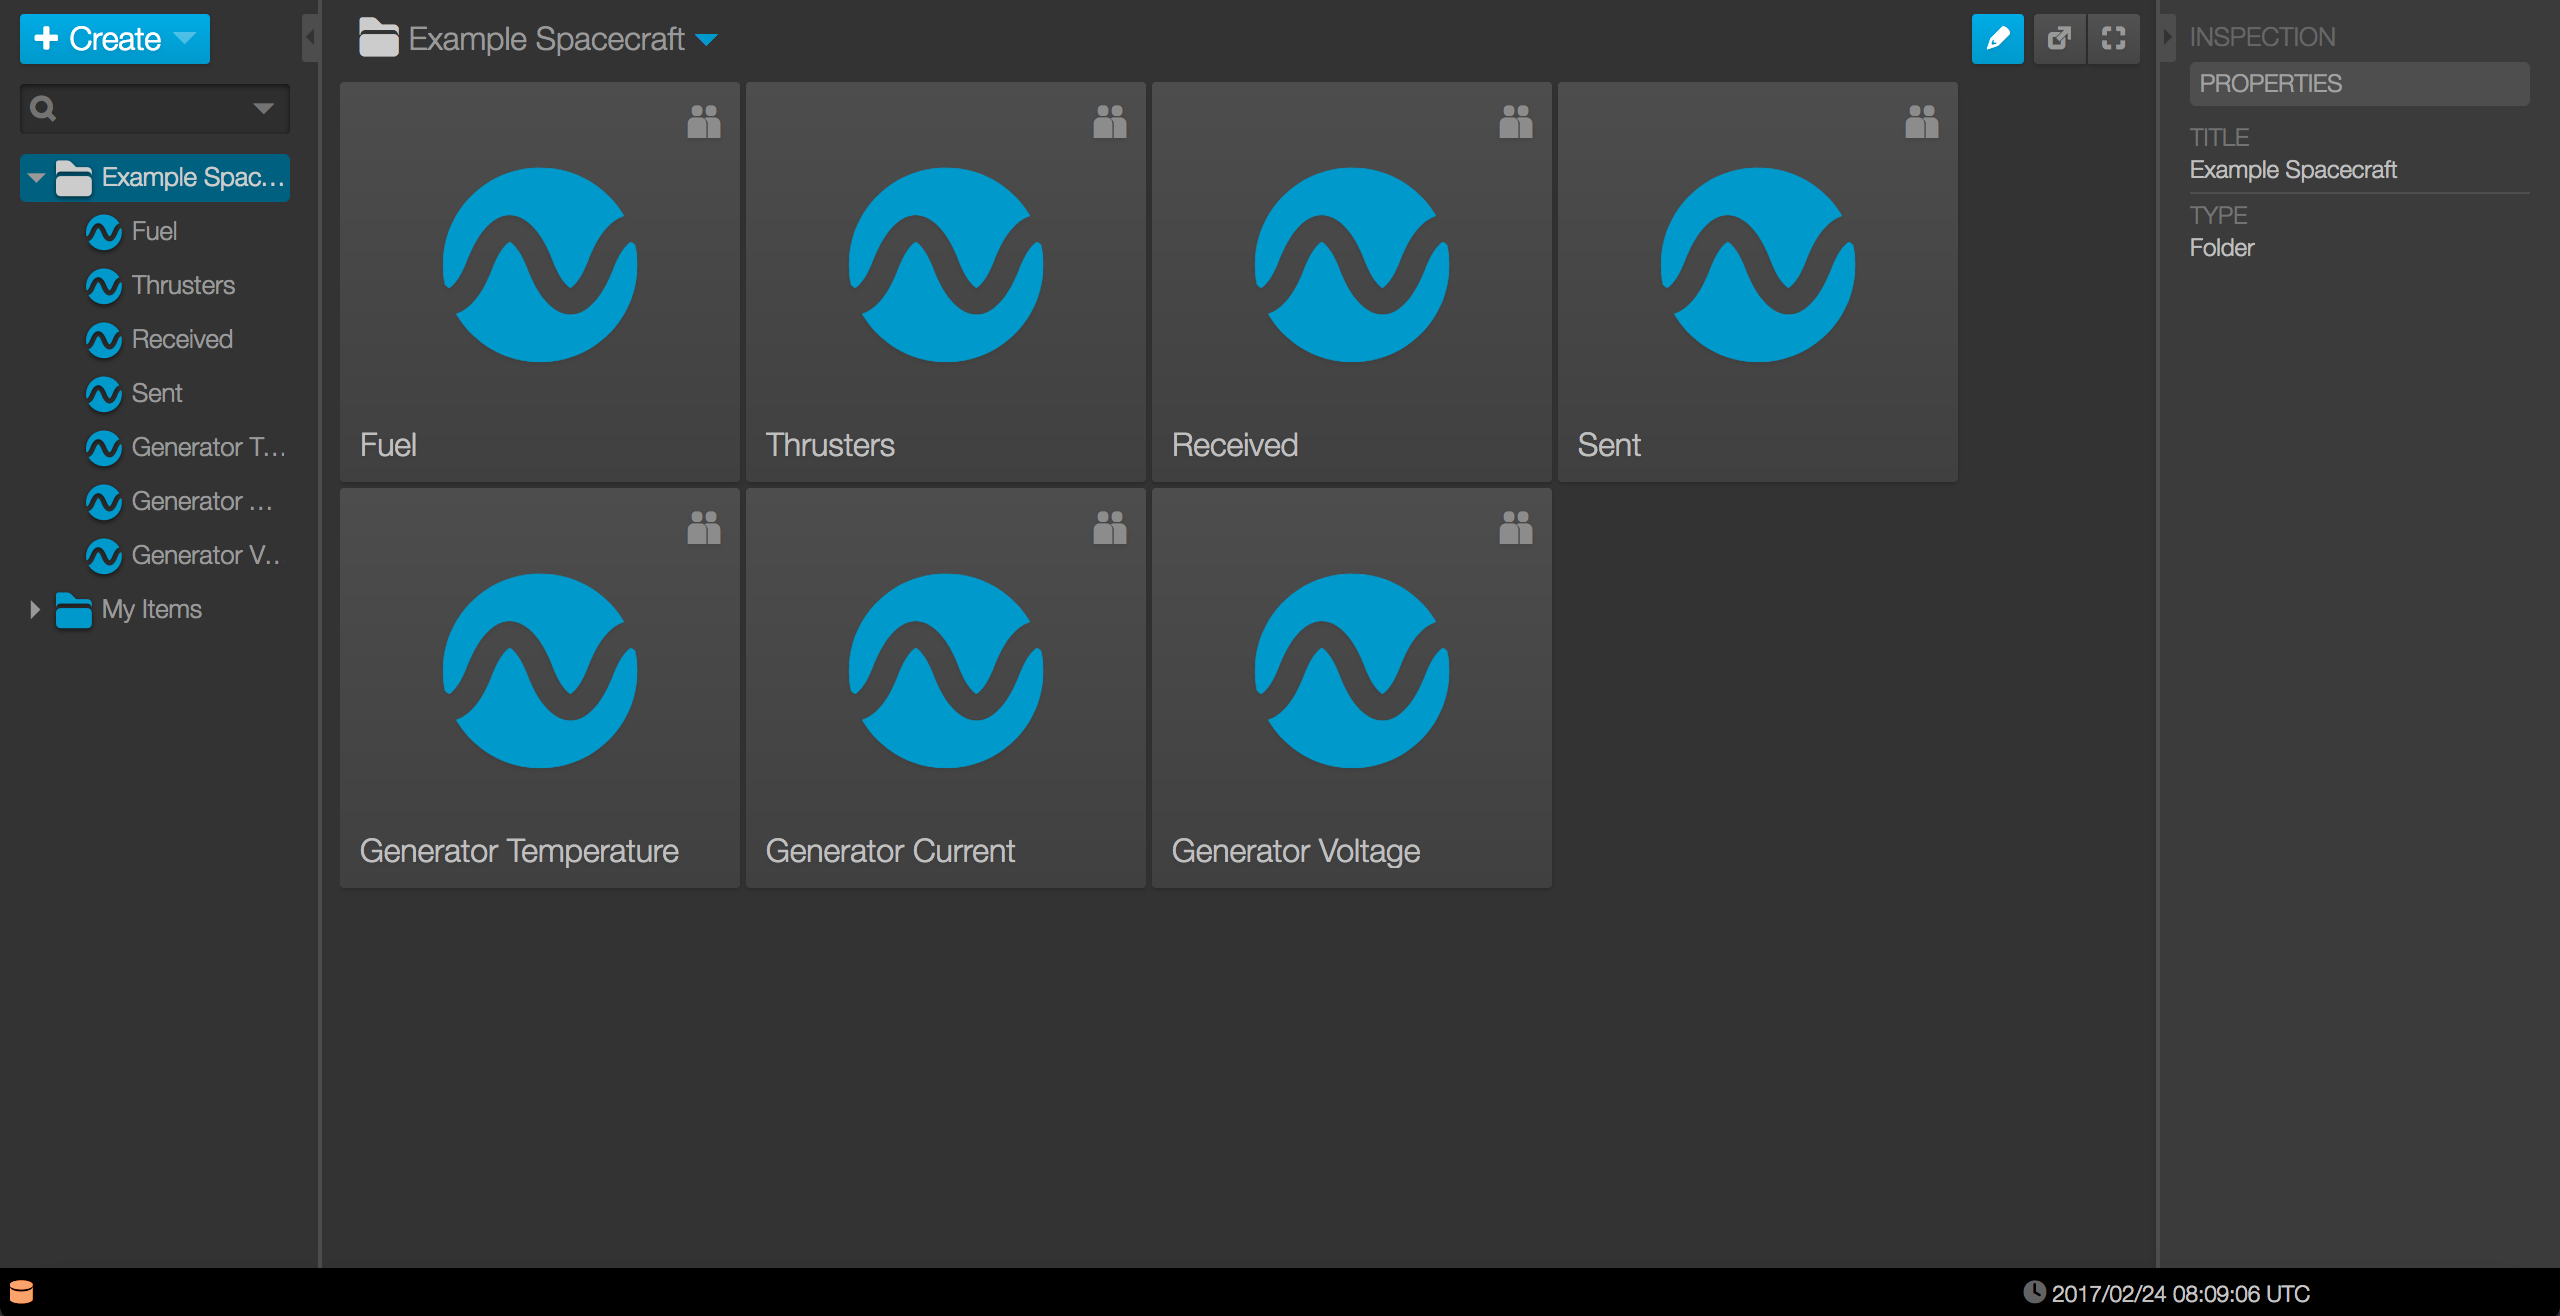Viewport: 2560px width, 1316px height.
Task: Click the search input field
Action: click(150, 108)
